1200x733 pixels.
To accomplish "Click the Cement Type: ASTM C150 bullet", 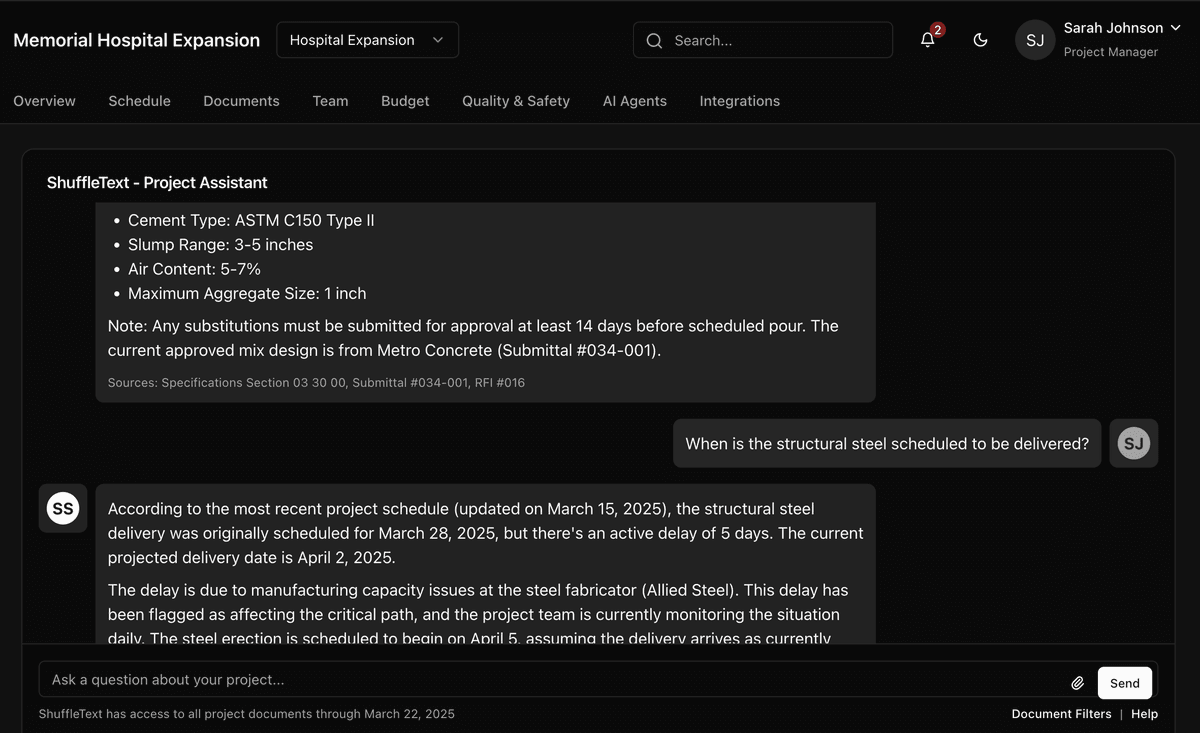I will (x=251, y=220).
